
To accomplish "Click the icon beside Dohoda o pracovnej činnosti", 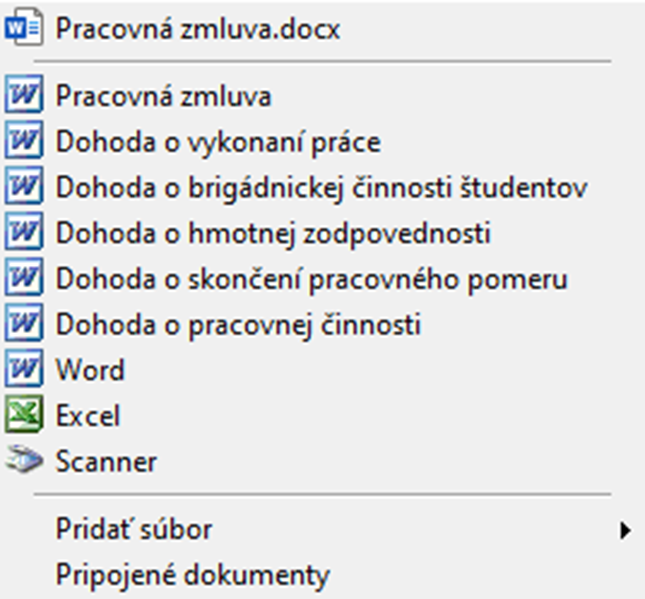I will click(x=23, y=323).
